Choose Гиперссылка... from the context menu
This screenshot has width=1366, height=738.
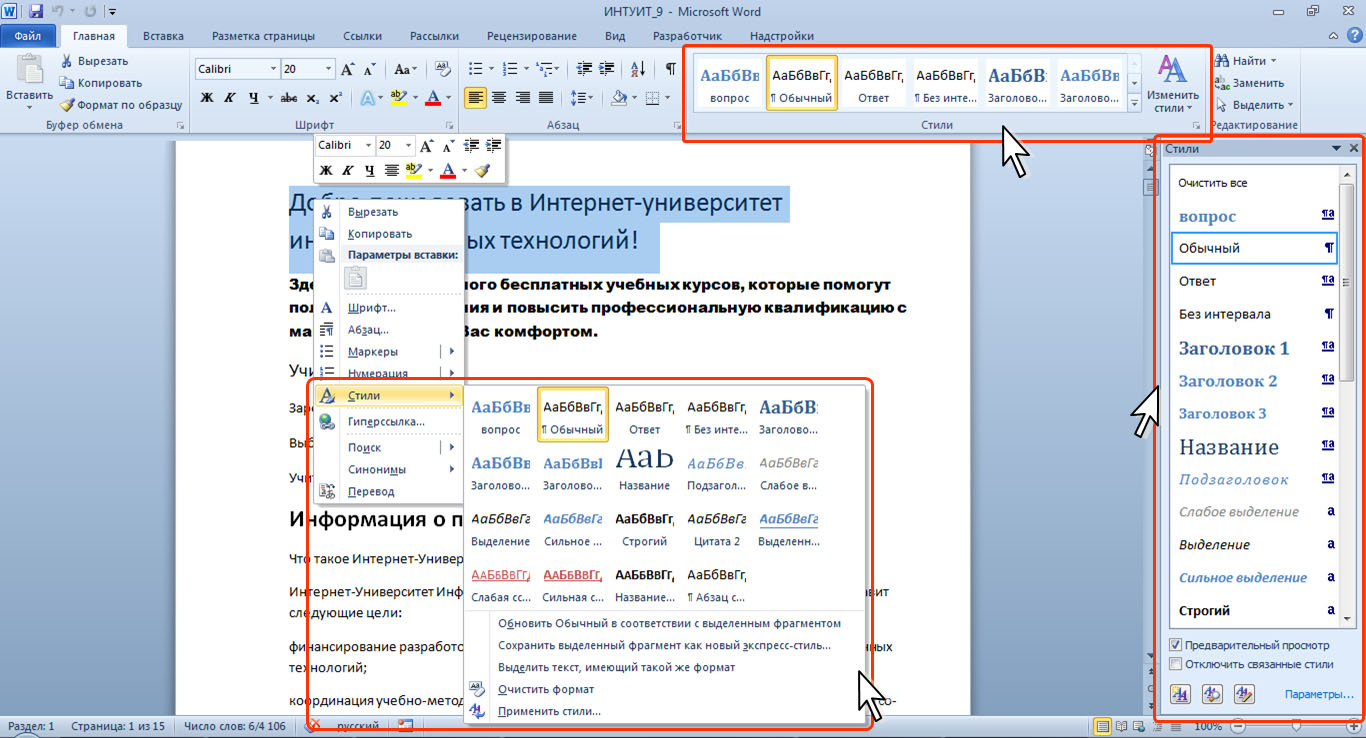point(385,422)
